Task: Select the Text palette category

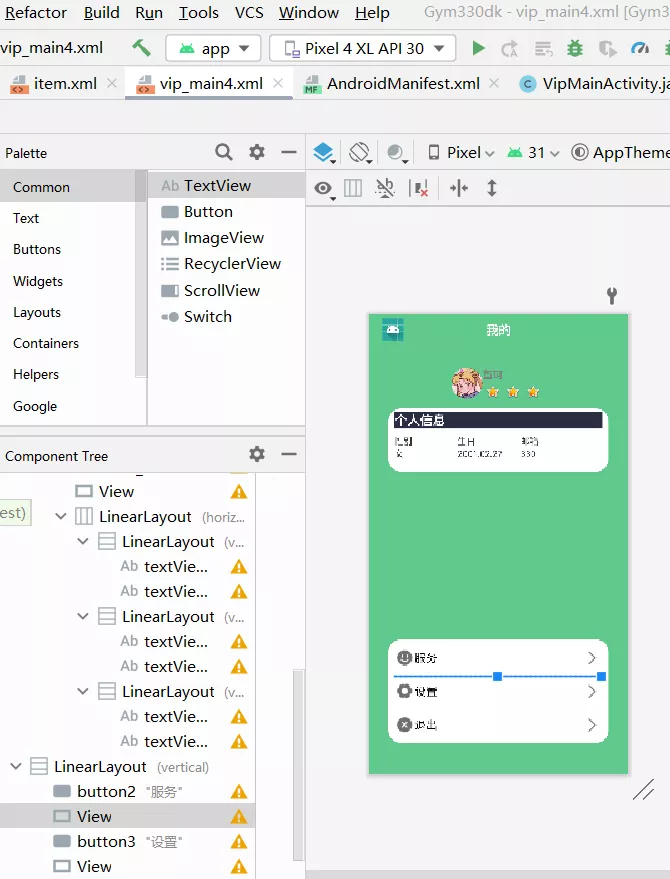Action: 67,218
